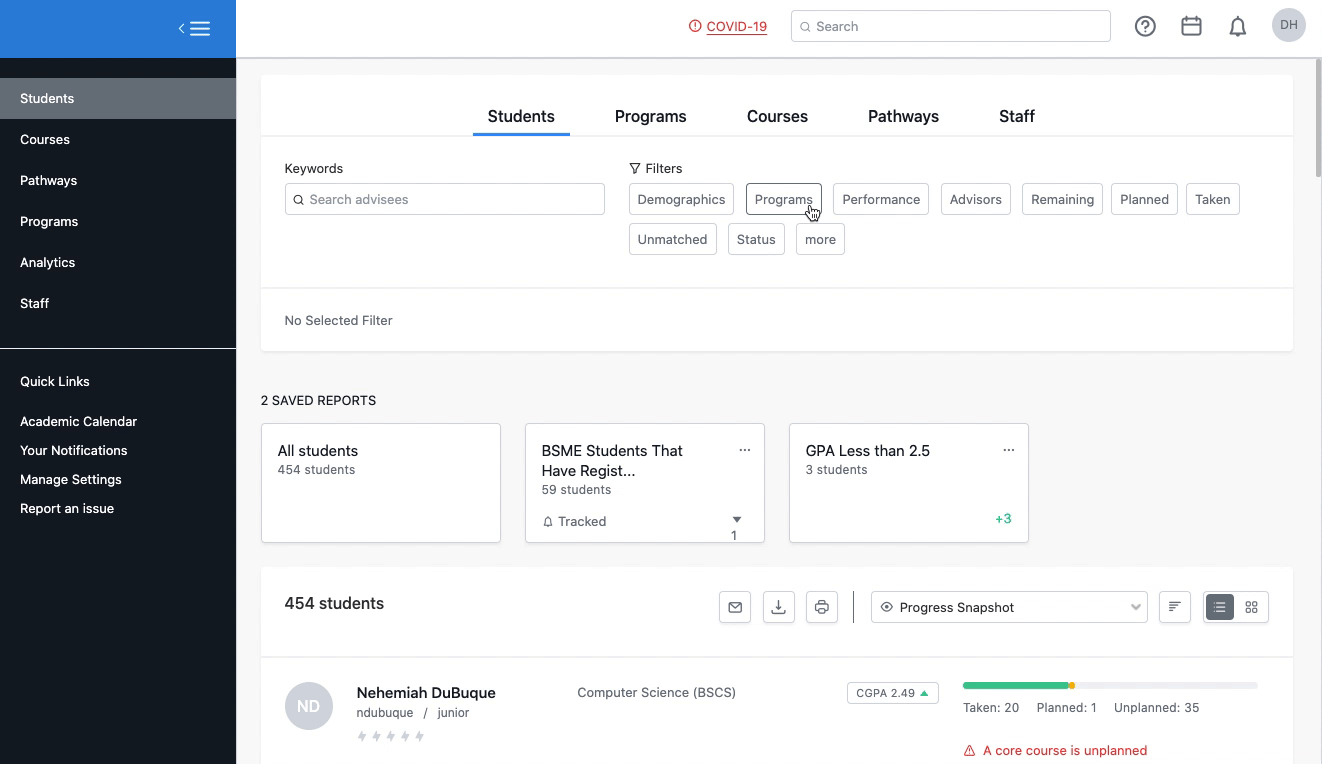This screenshot has width=1322, height=764.
Task: Switch student results to list view
Action: click(1218, 607)
